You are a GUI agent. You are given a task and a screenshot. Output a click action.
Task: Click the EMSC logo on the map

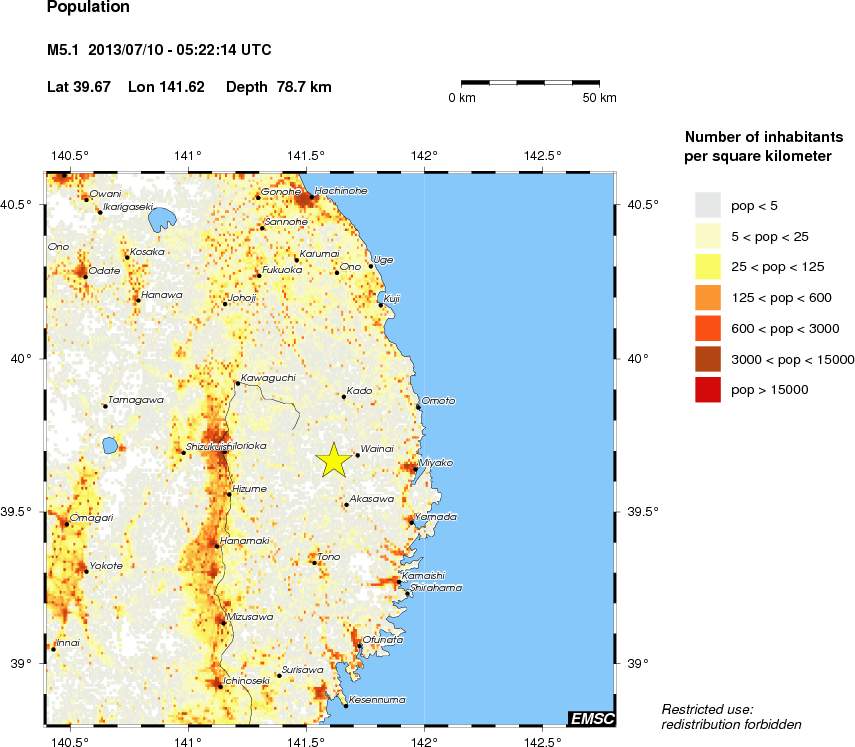[591, 718]
